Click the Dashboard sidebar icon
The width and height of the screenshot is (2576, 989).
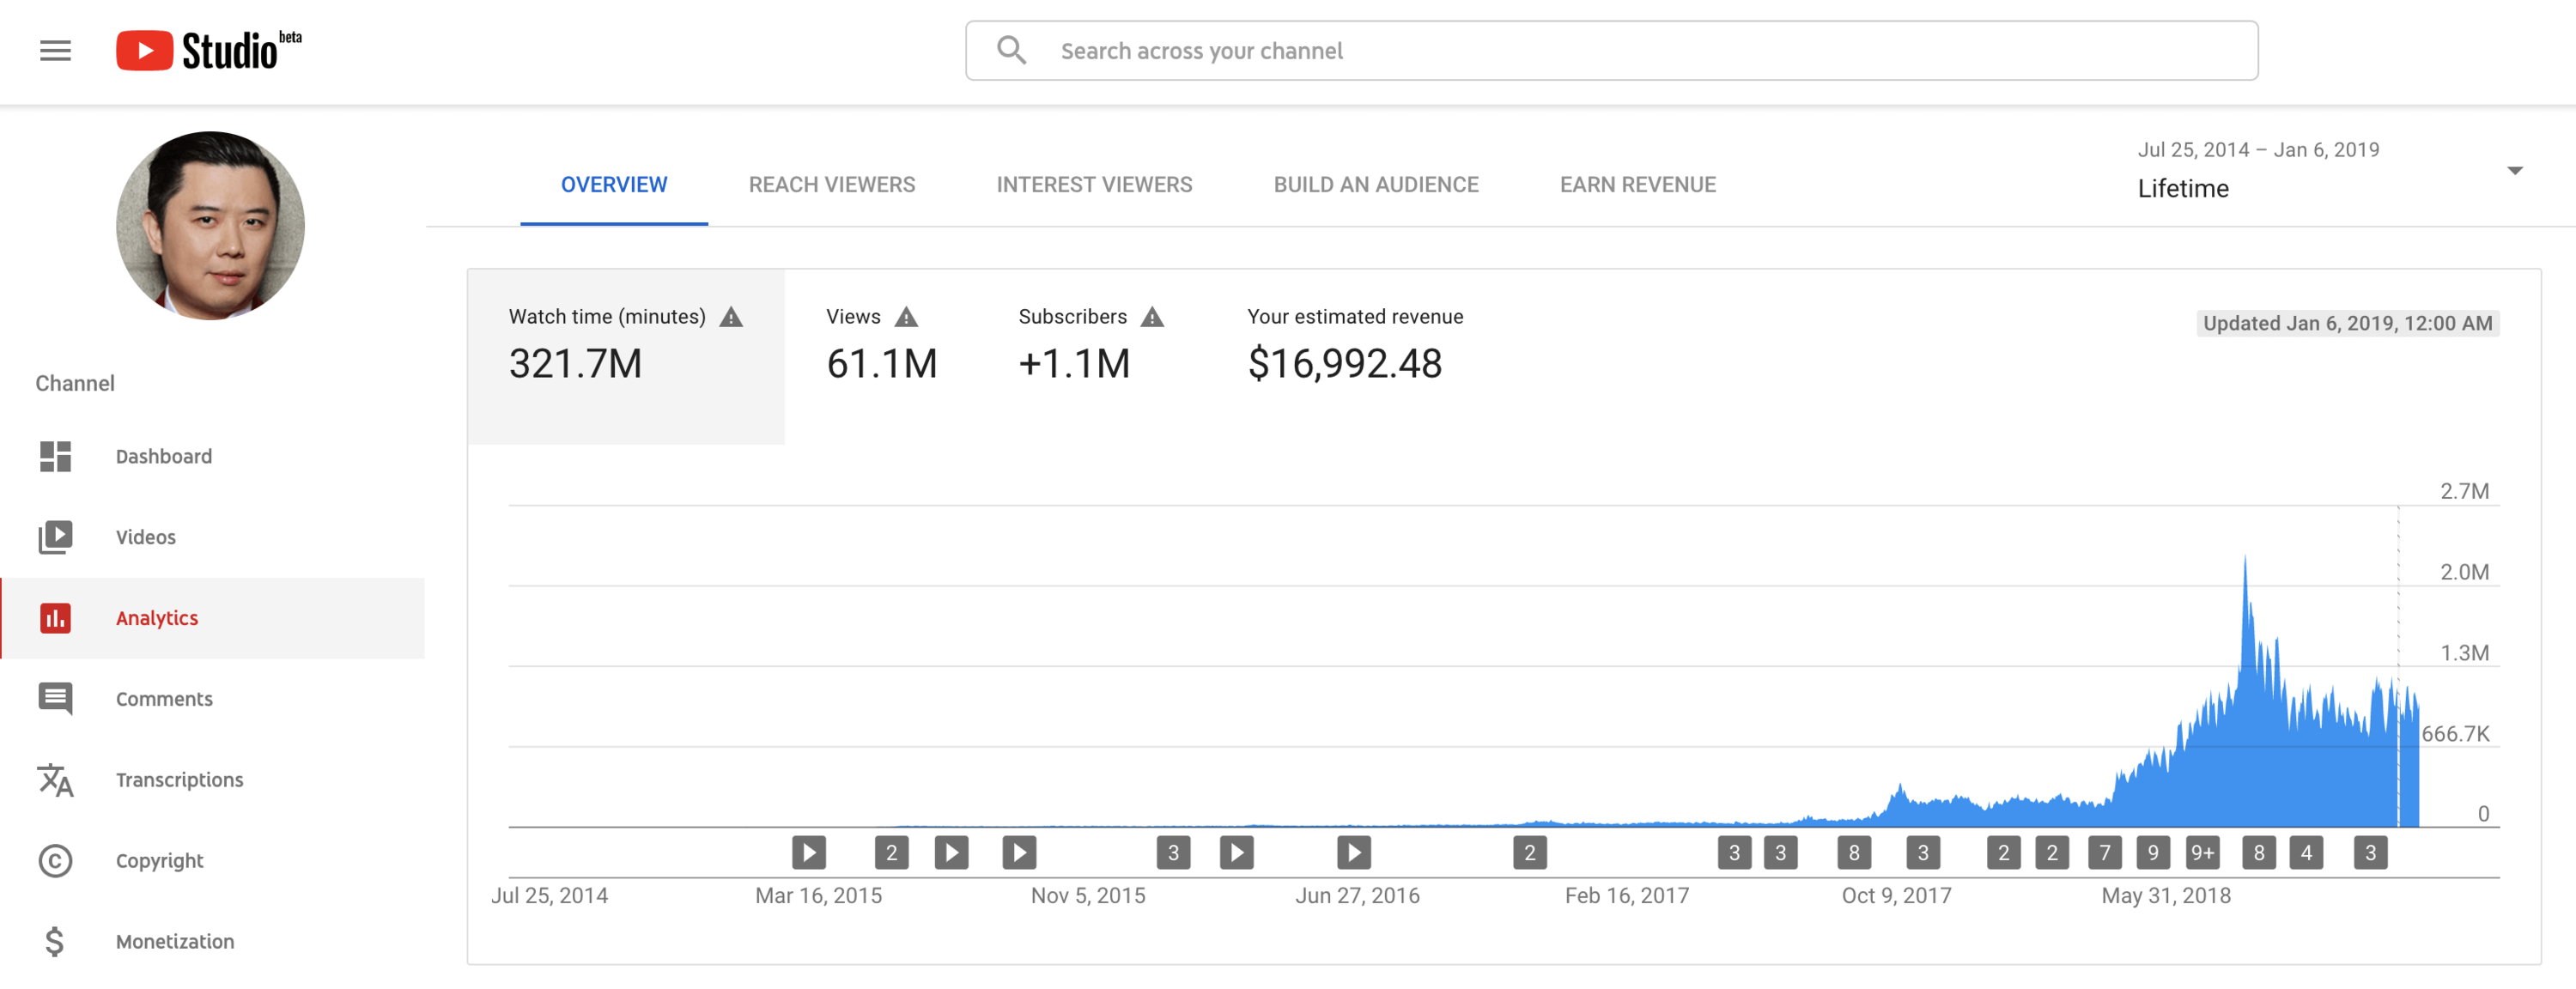tap(55, 456)
